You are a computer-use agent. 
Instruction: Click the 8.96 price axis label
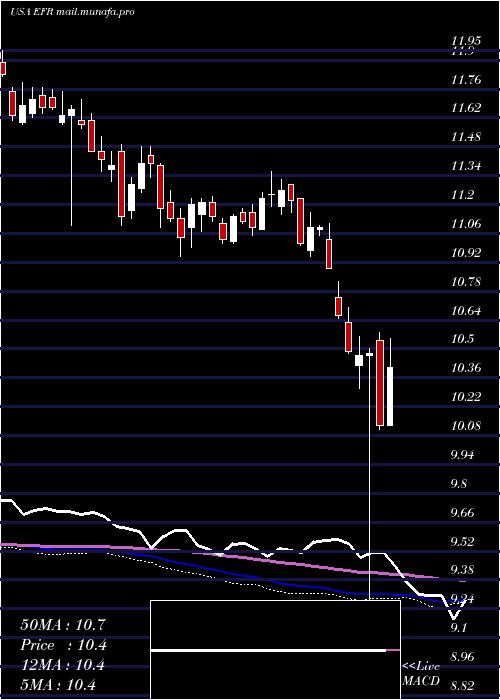pyautogui.click(x=463, y=657)
